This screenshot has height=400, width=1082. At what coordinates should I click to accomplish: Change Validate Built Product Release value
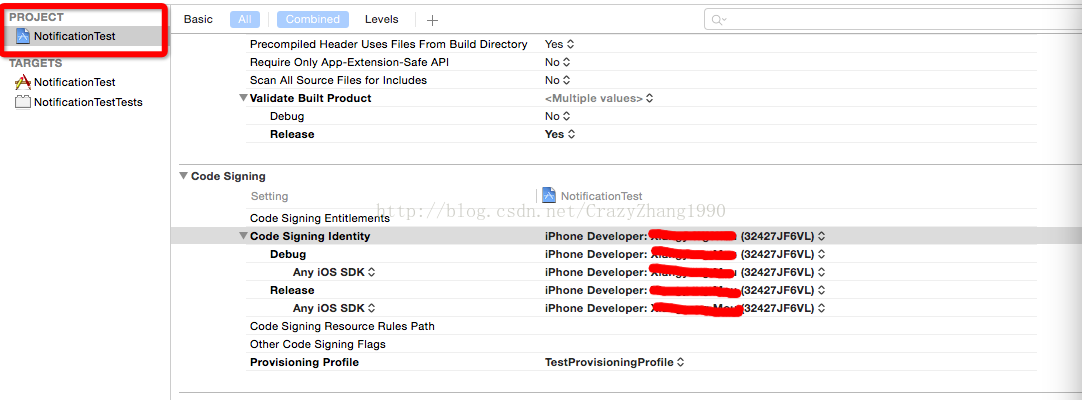[559, 134]
